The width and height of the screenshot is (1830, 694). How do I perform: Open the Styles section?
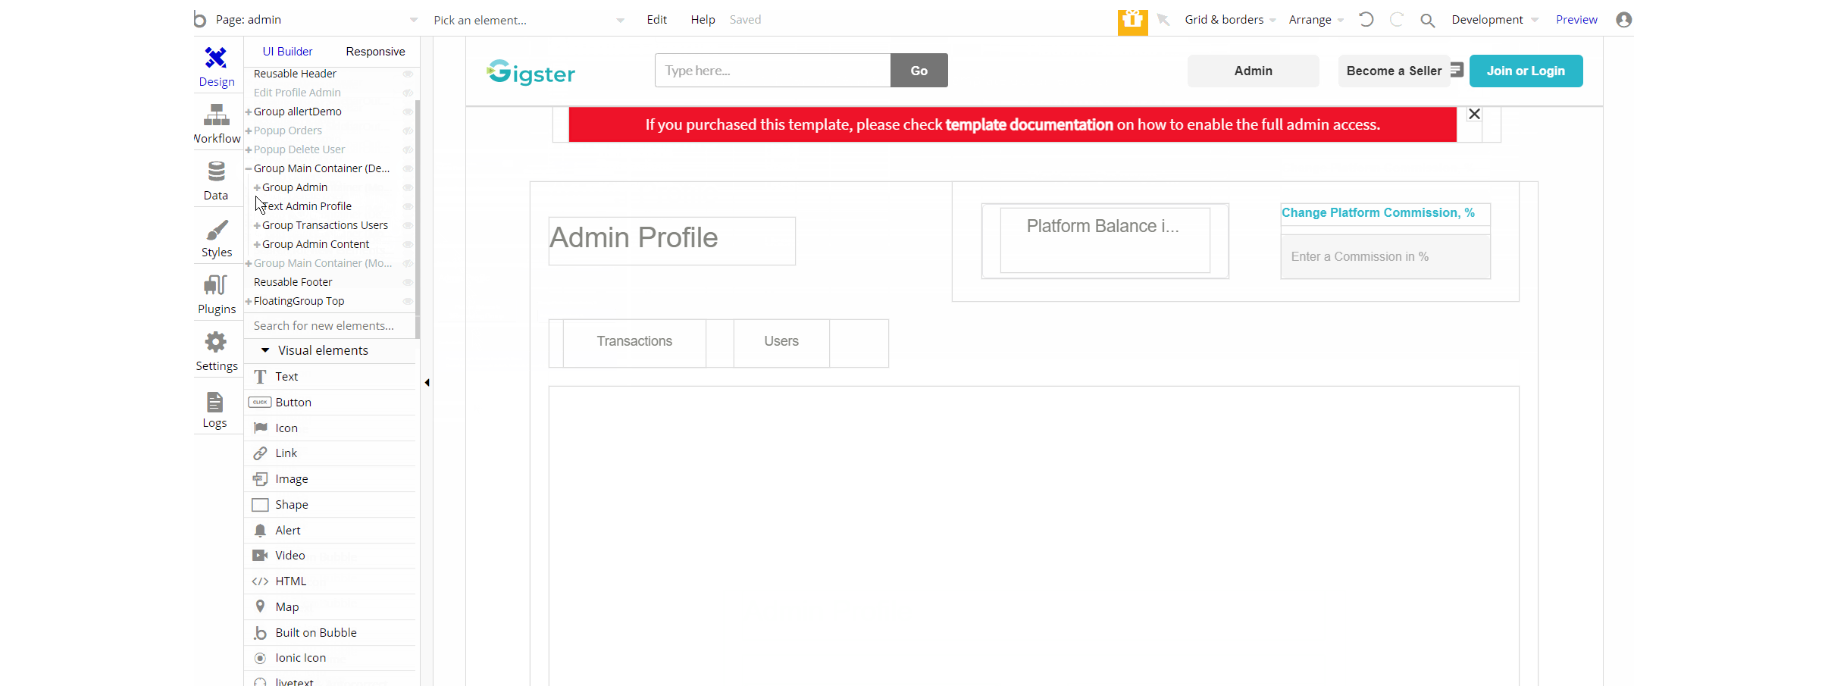tap(216, 238)
